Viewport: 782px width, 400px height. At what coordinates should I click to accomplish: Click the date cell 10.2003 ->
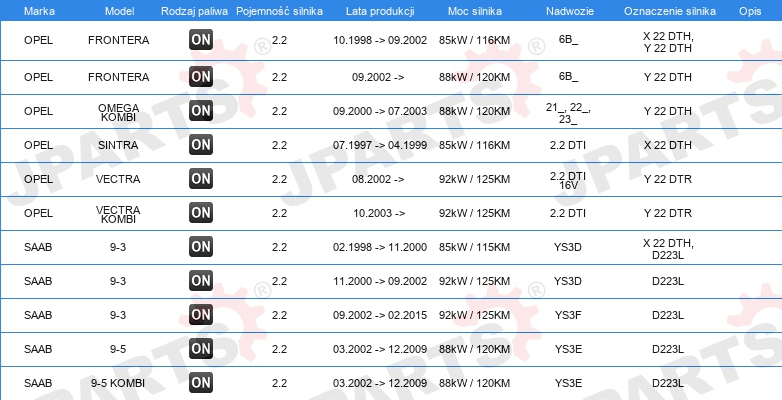tap(379, 213)
